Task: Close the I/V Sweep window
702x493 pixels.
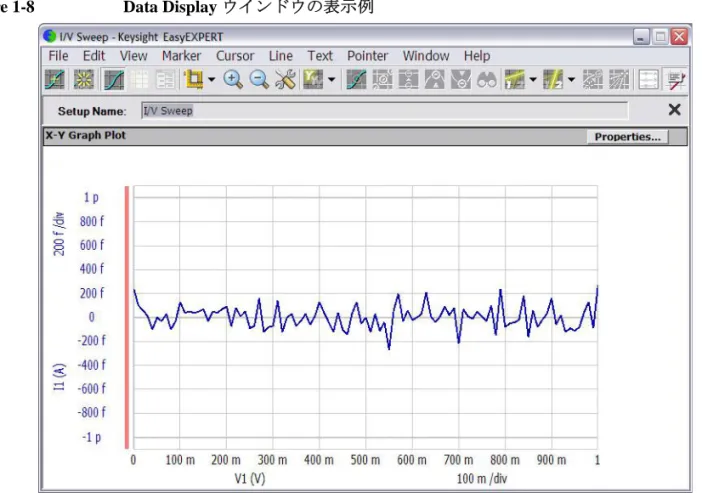Action: 679,36
